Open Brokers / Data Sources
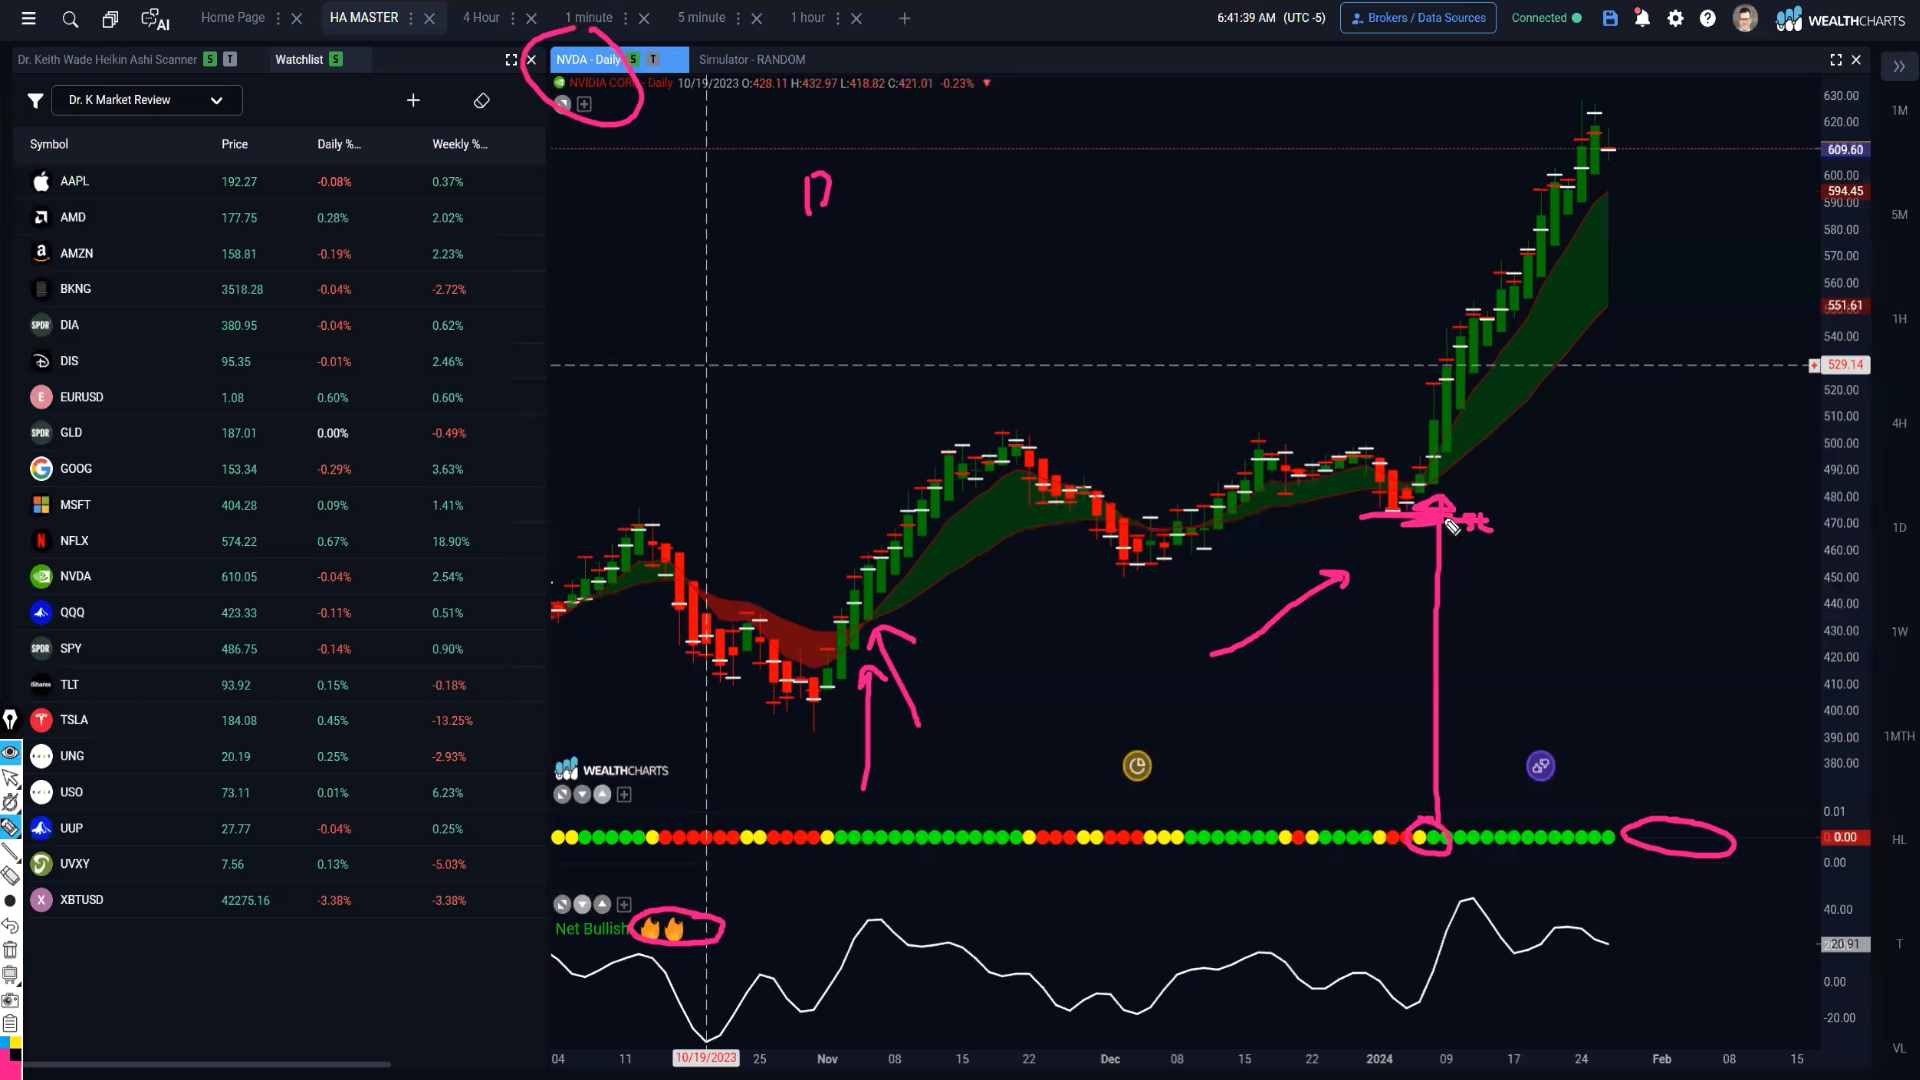This screenshot has width=1920, height=1080. coord(1418,18)
